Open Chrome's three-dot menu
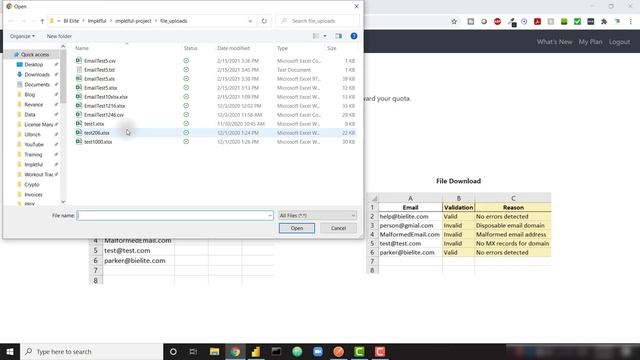Screen dimensions: 640x360 tap(631, 21)
